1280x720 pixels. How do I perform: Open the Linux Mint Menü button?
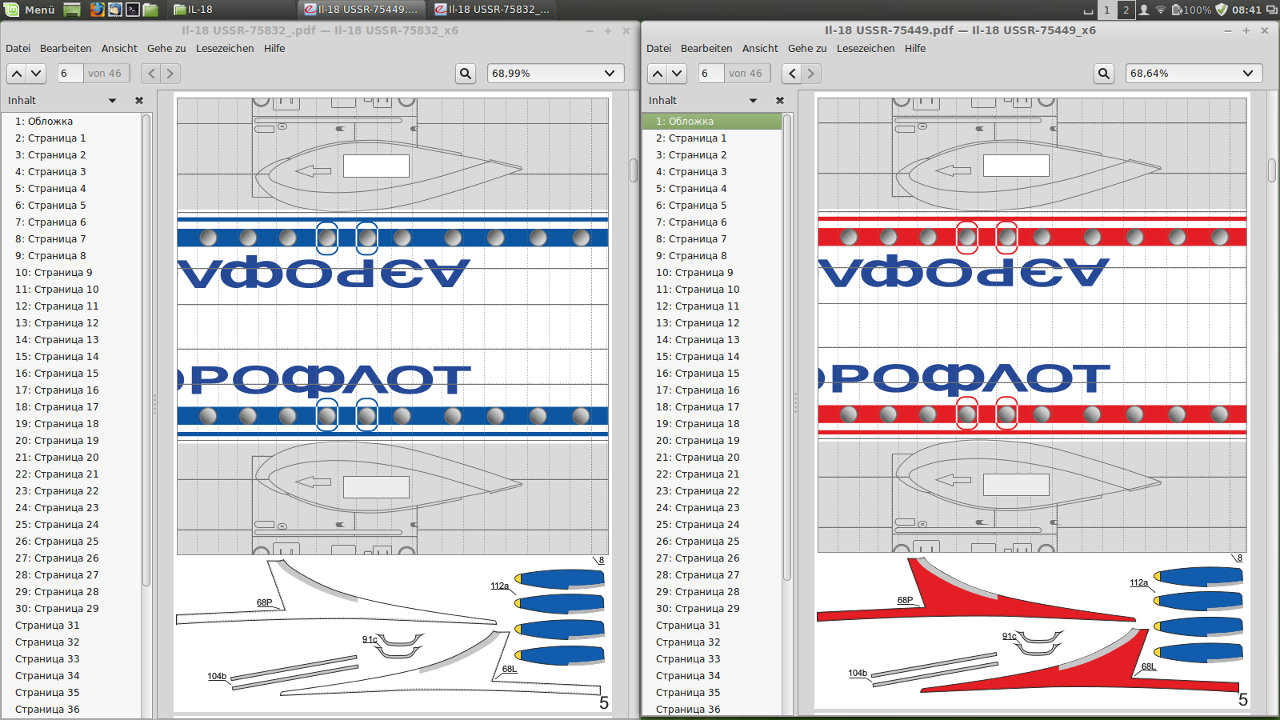[x=30, y=10]
